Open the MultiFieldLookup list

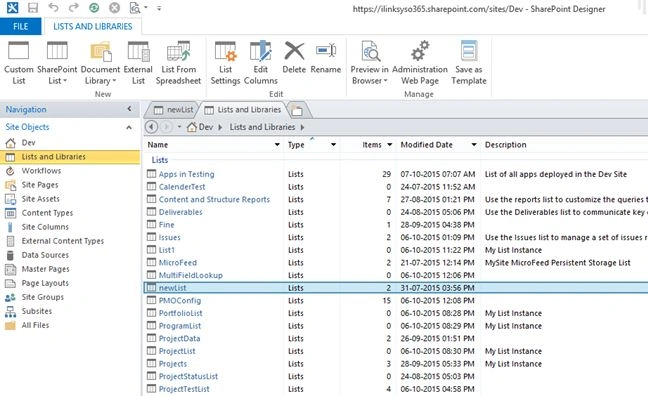pos(191,275)
